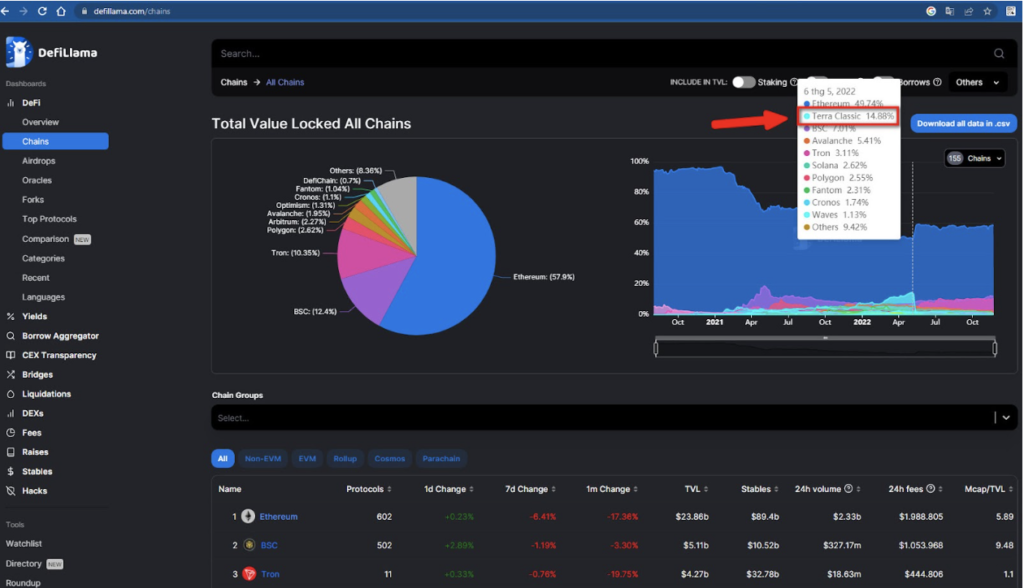
Task: Sort table by Stables column
Action: 760,489
